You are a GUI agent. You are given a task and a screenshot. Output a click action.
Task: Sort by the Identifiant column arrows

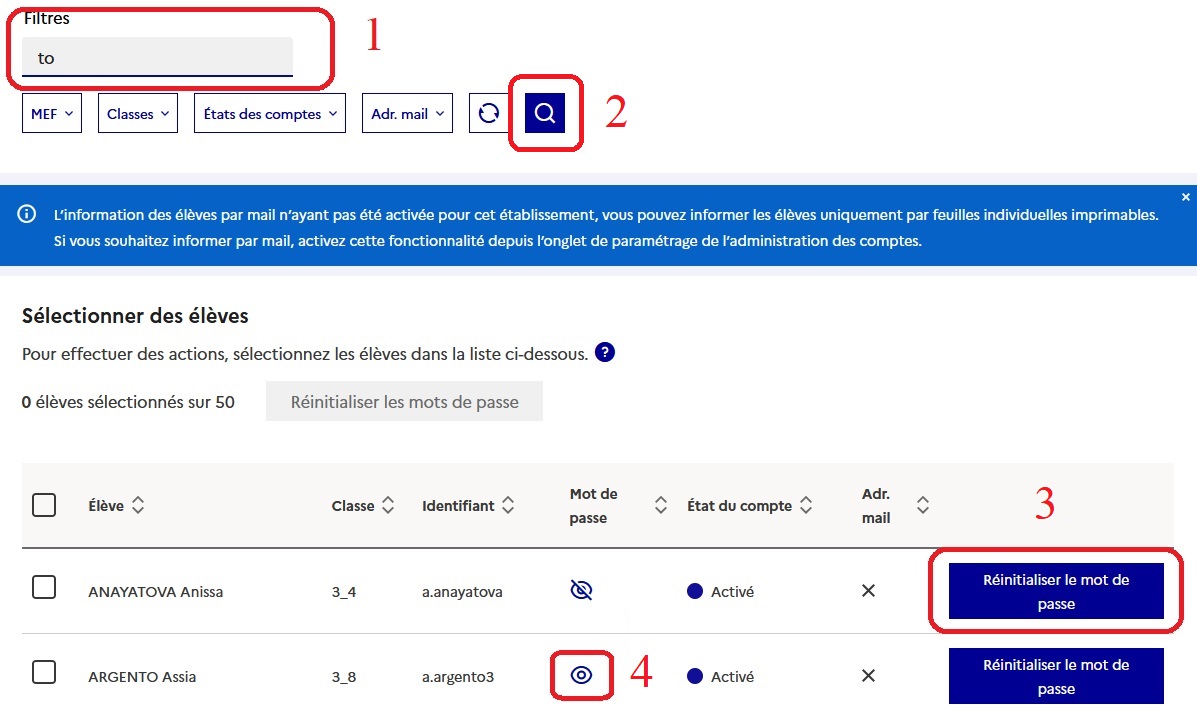pos(508,505)
